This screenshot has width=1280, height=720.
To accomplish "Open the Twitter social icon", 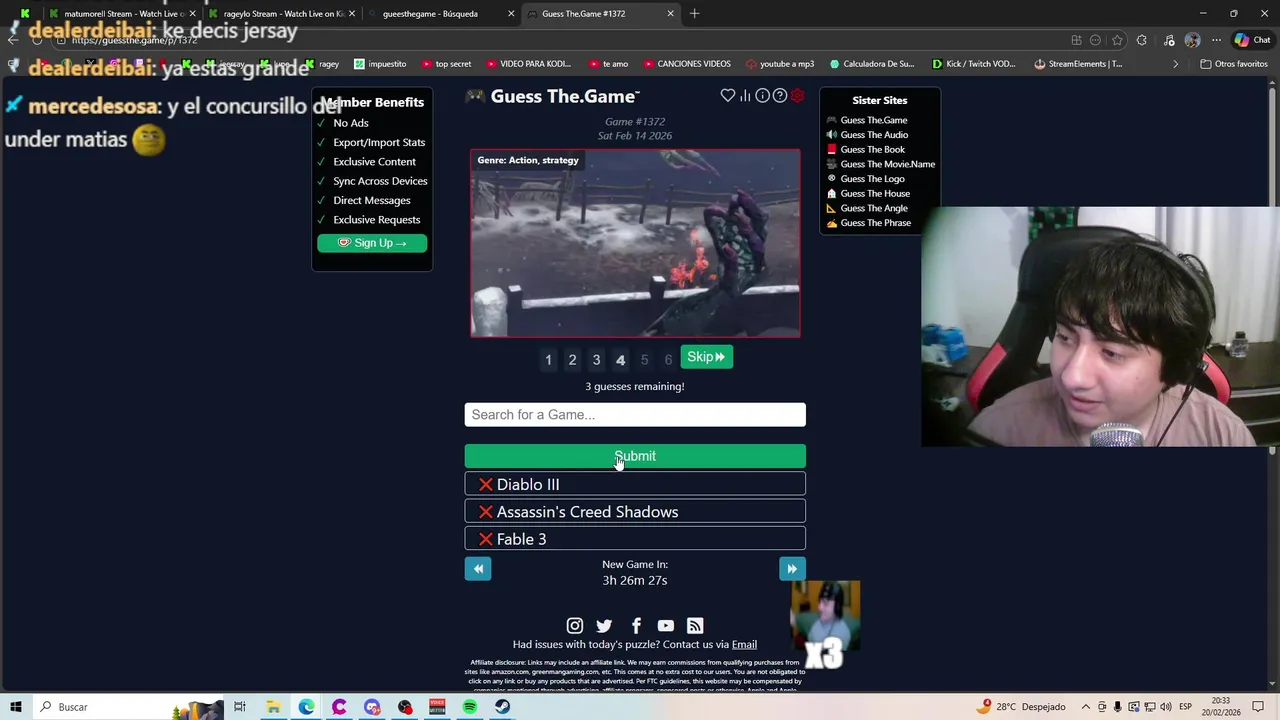I will pyautogui.click(x=604, y=626).
